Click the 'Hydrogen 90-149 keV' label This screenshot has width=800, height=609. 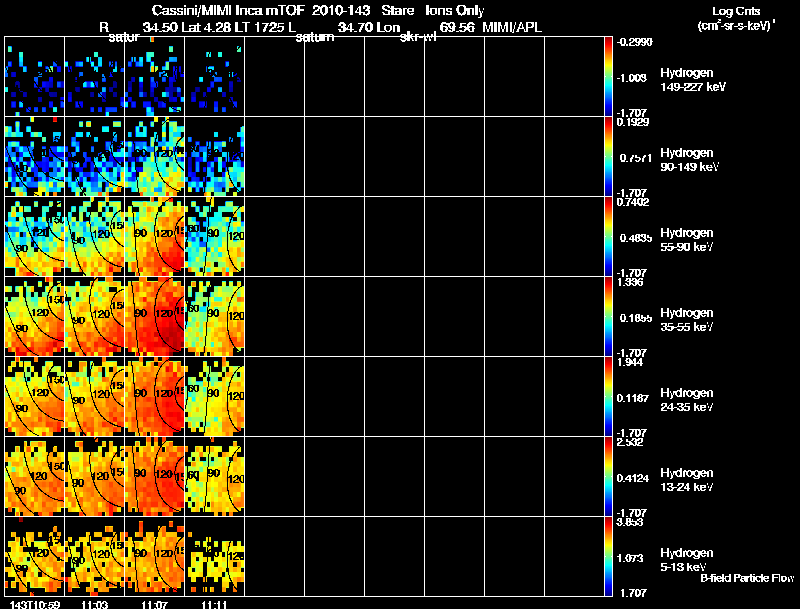[x=689, y=160]
